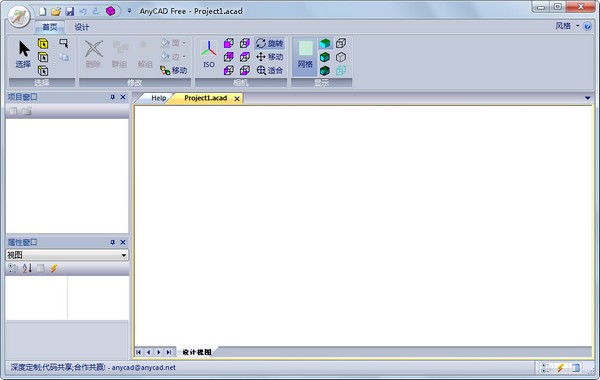Image resolution: width=600 pixels, height=380 pixels.
Task: Click second greyed icon in 项目窗口 toolbar
Action: pyautogui.click(x=26, y=111)
